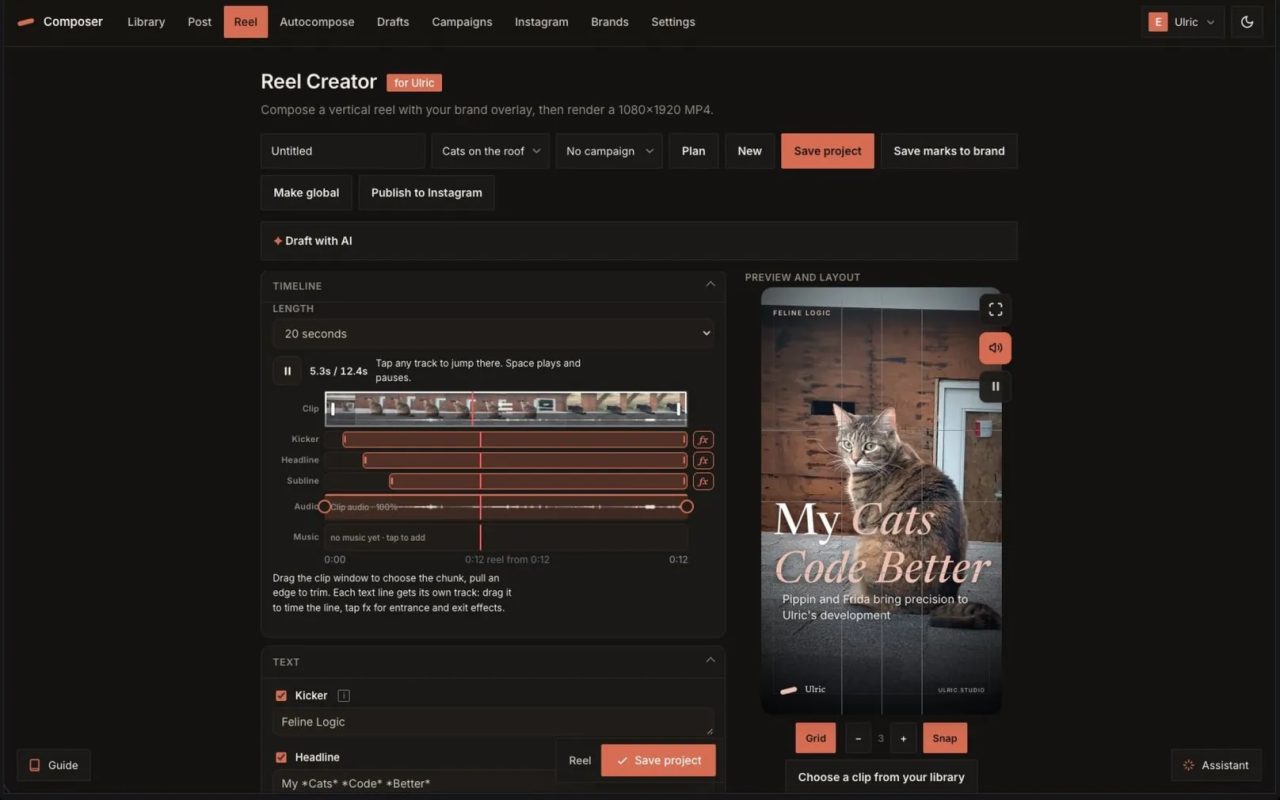Screen dimensions: 1280x800
Task: Uncheck the Headline checkbox
Action: (x=281, y=757)
